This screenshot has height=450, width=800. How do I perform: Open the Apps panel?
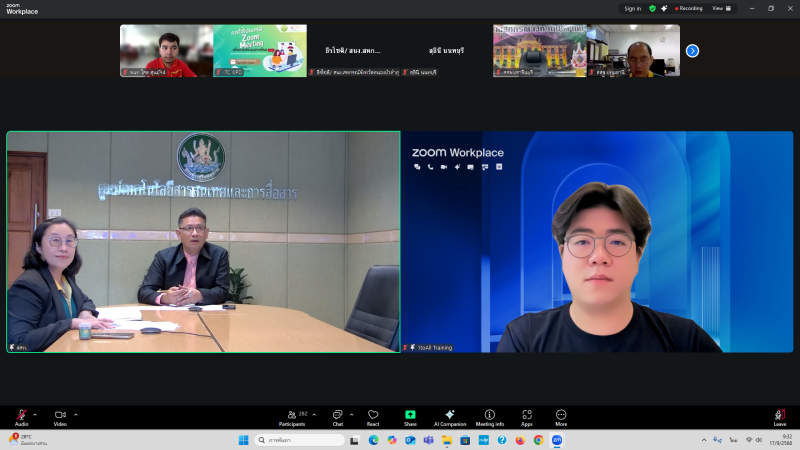pos(527,415)
